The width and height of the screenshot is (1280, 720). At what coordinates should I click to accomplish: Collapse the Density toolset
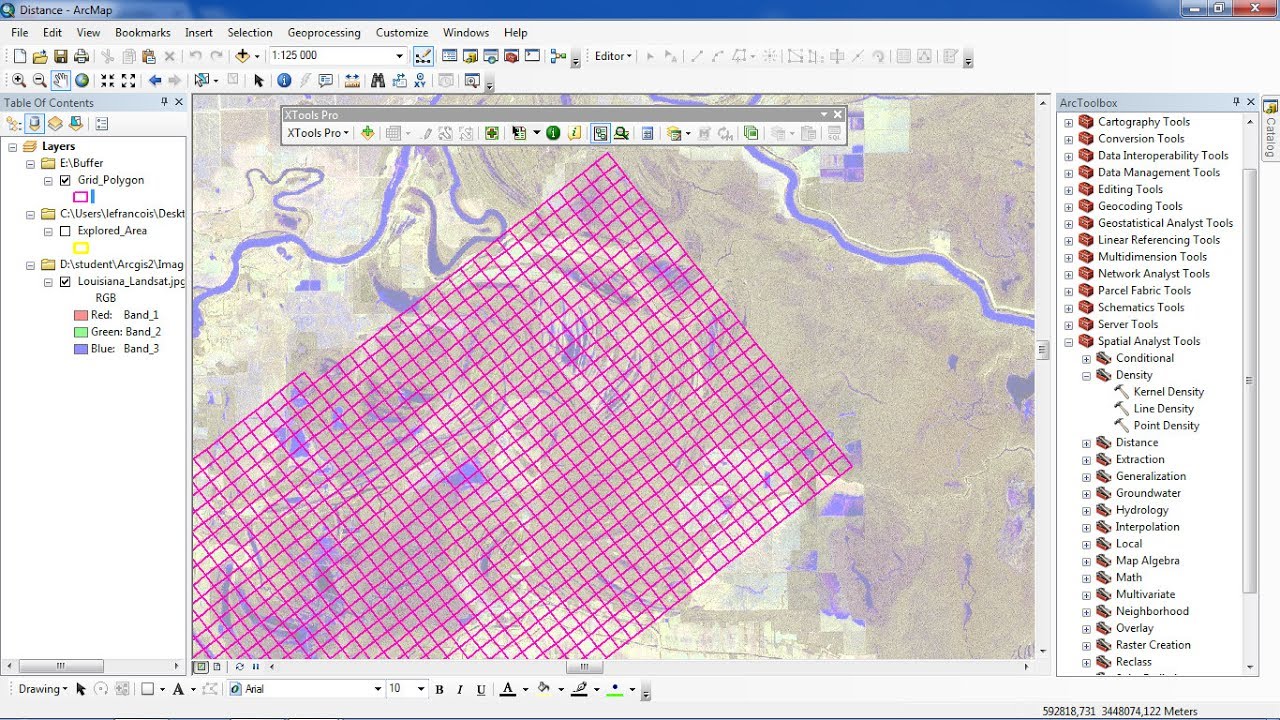pos(1086,376)
